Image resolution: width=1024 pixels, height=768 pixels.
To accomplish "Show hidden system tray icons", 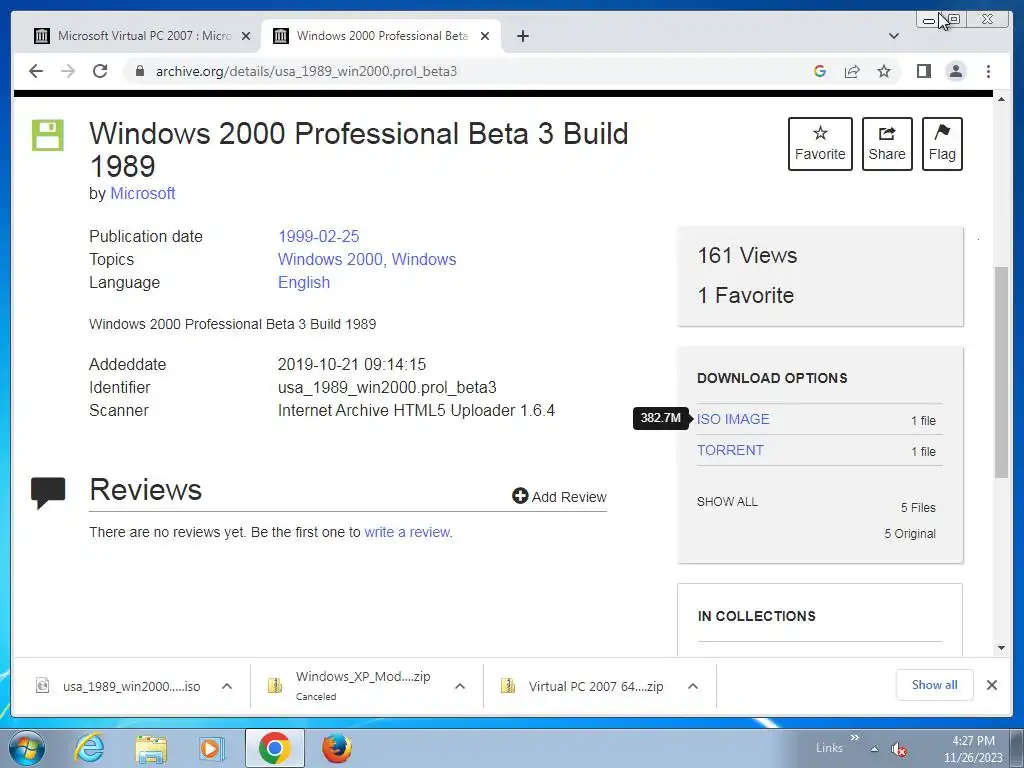I will click(x=874, y=749).
